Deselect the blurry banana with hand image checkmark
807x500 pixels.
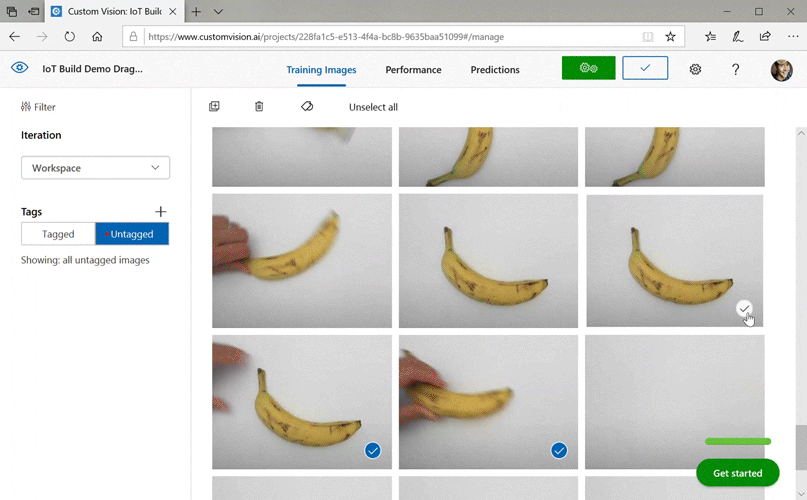559,451
